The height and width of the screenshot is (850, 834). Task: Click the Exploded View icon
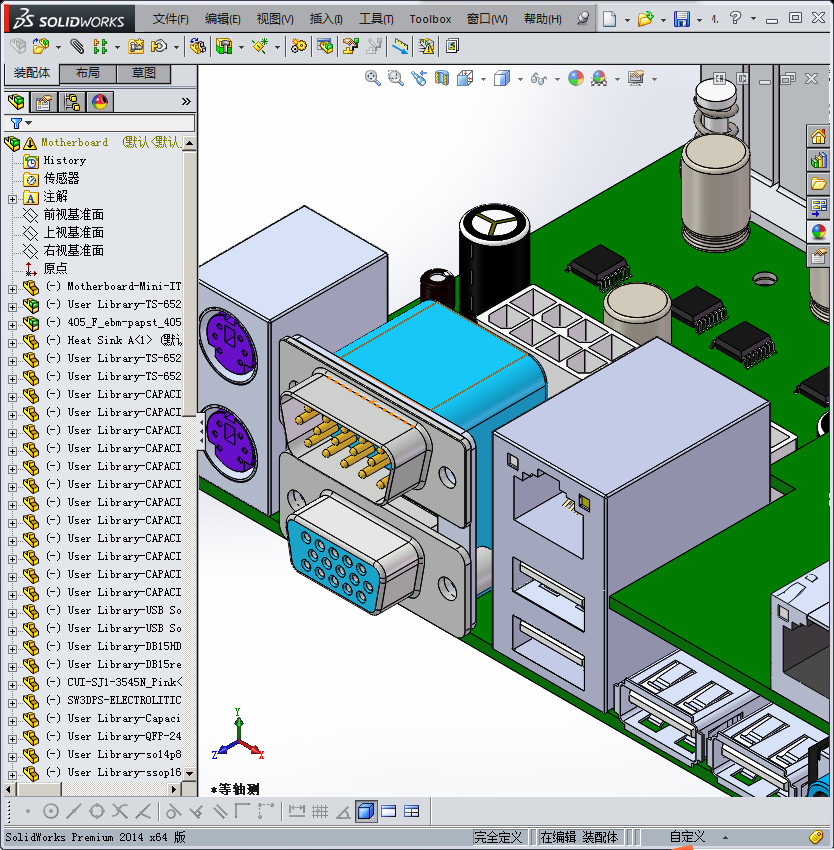350,47
